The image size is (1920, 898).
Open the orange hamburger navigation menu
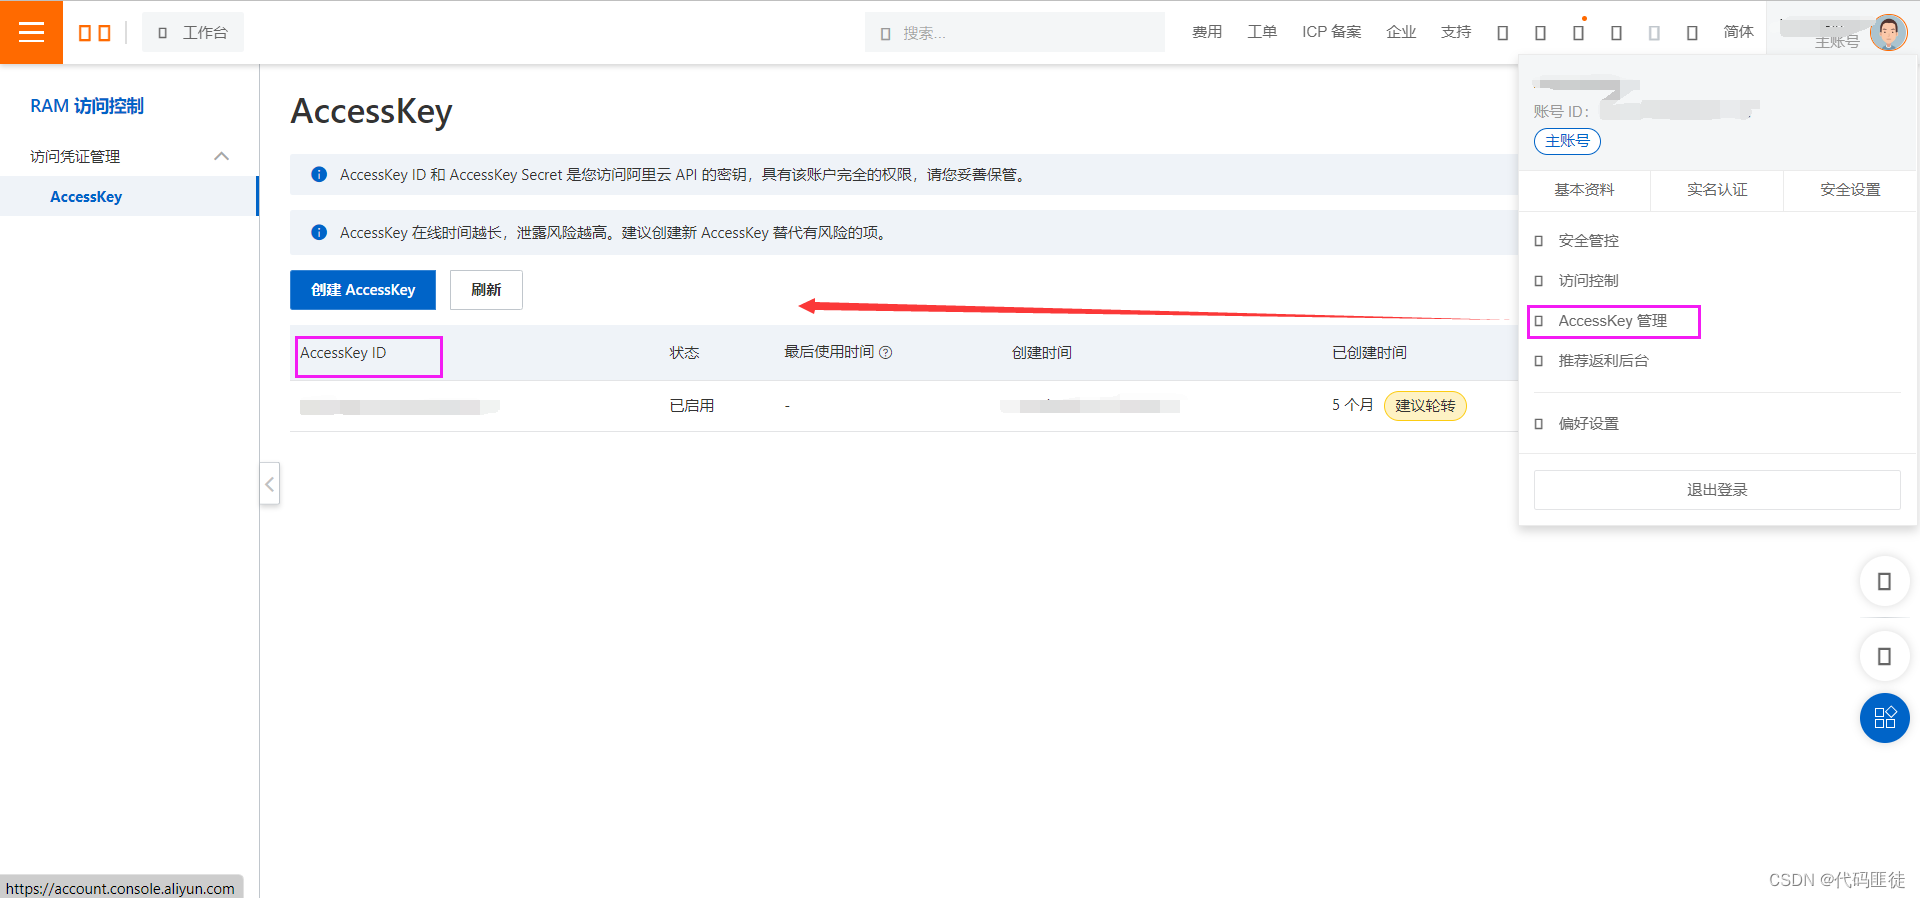pos(31,32)
